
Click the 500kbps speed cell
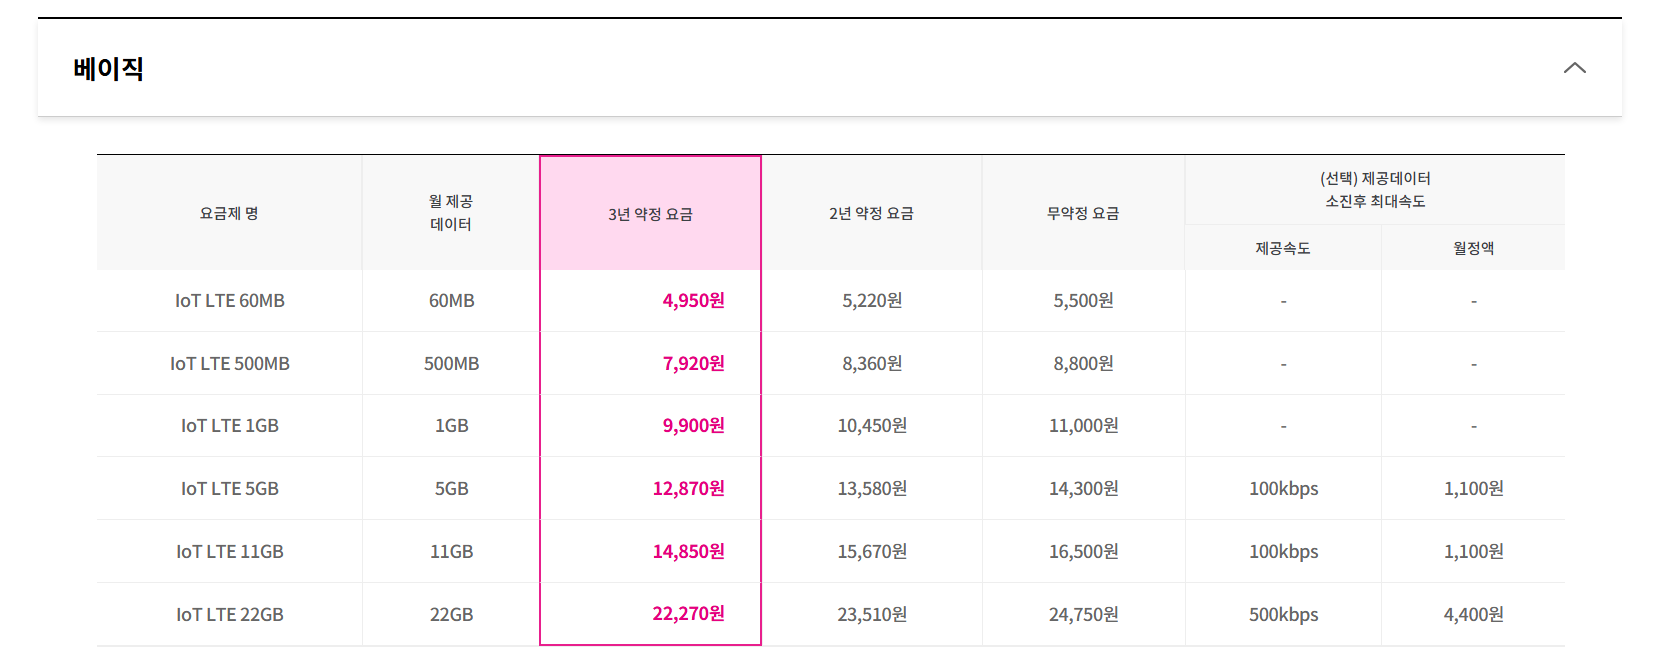click(1283, 615)
